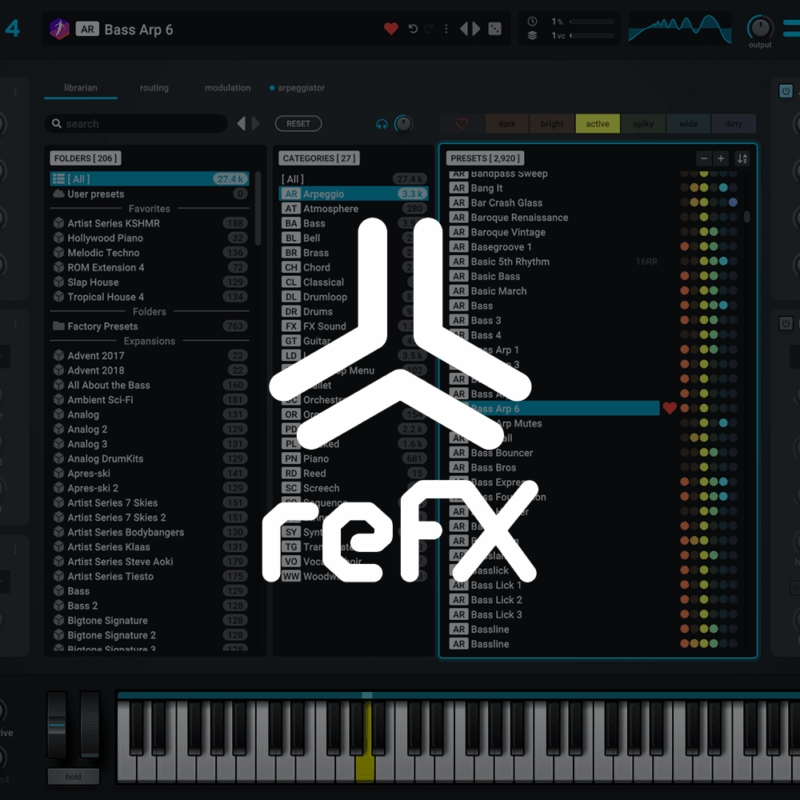This screenshot has width=800, height=800.
Task: Toggle the bright tag filter
Action: click(x=552, y=123)
